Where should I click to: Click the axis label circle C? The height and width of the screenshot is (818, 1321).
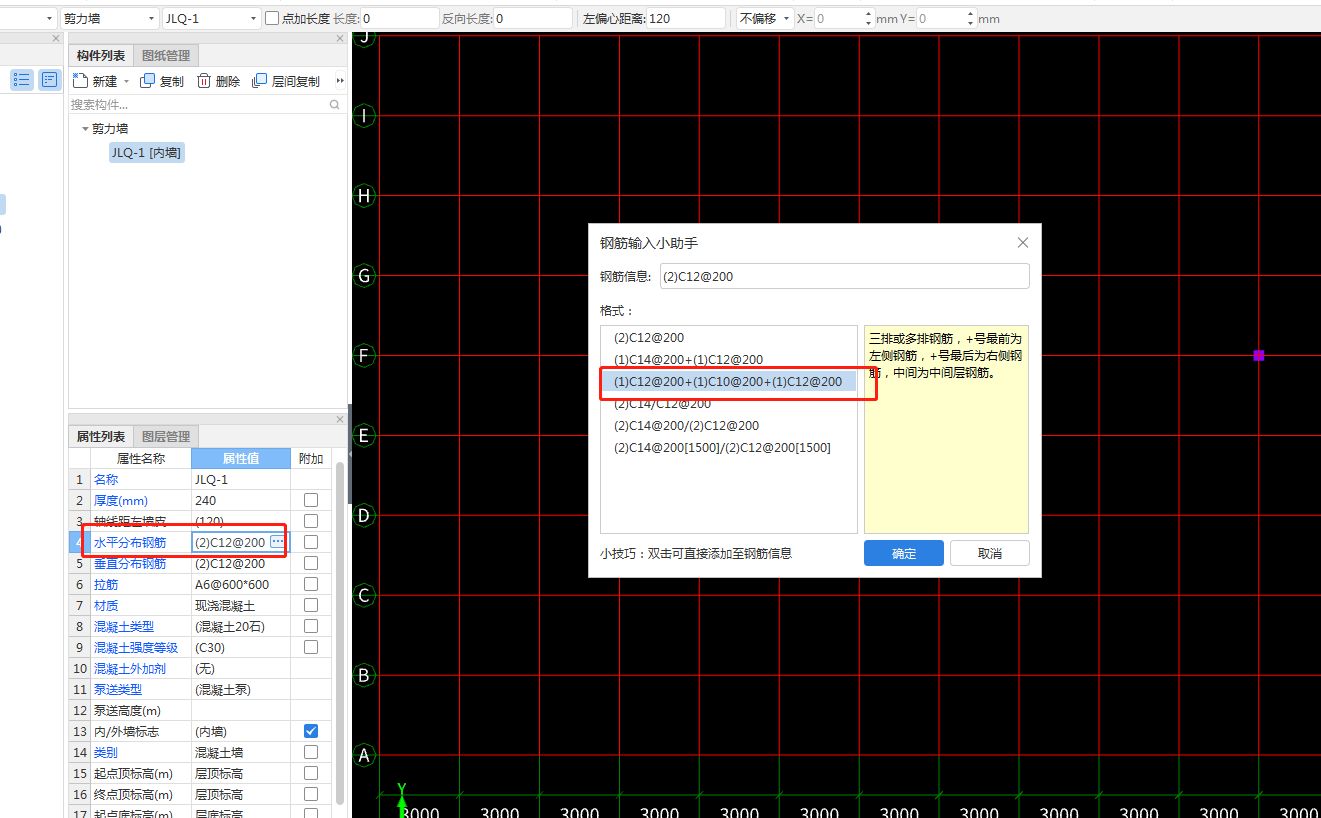tap(364, 595)
